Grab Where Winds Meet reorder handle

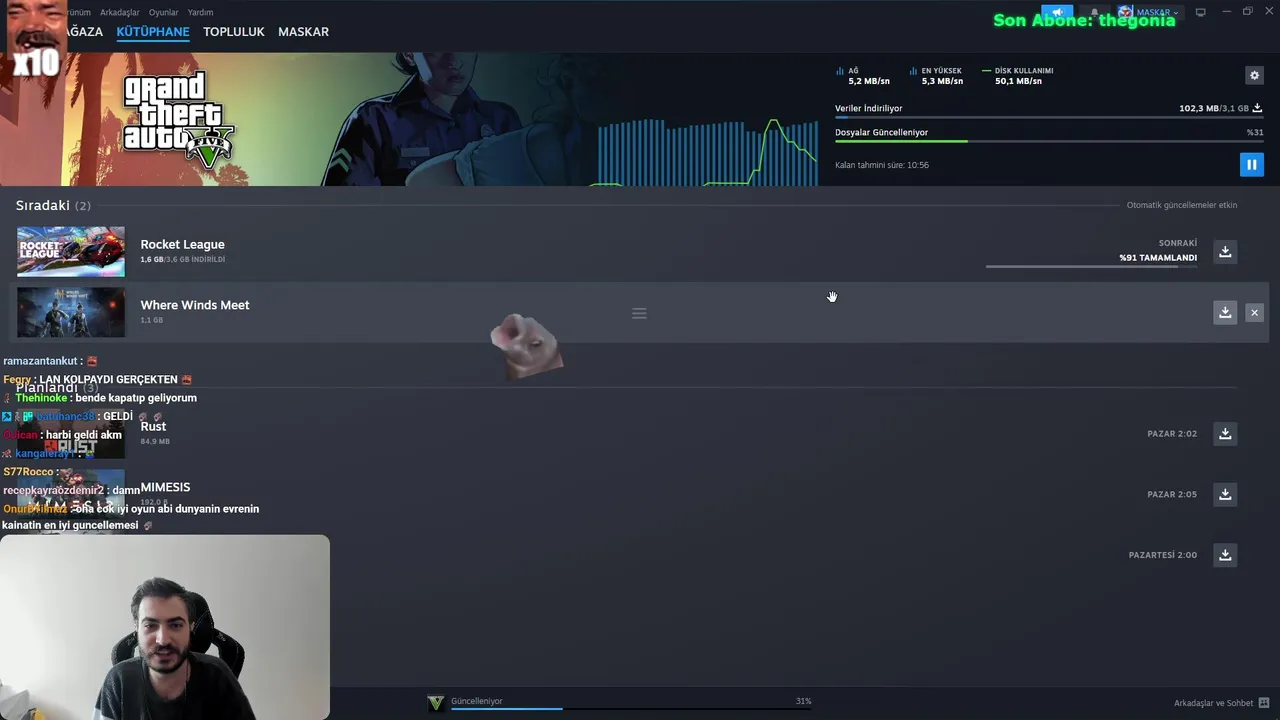639,313
